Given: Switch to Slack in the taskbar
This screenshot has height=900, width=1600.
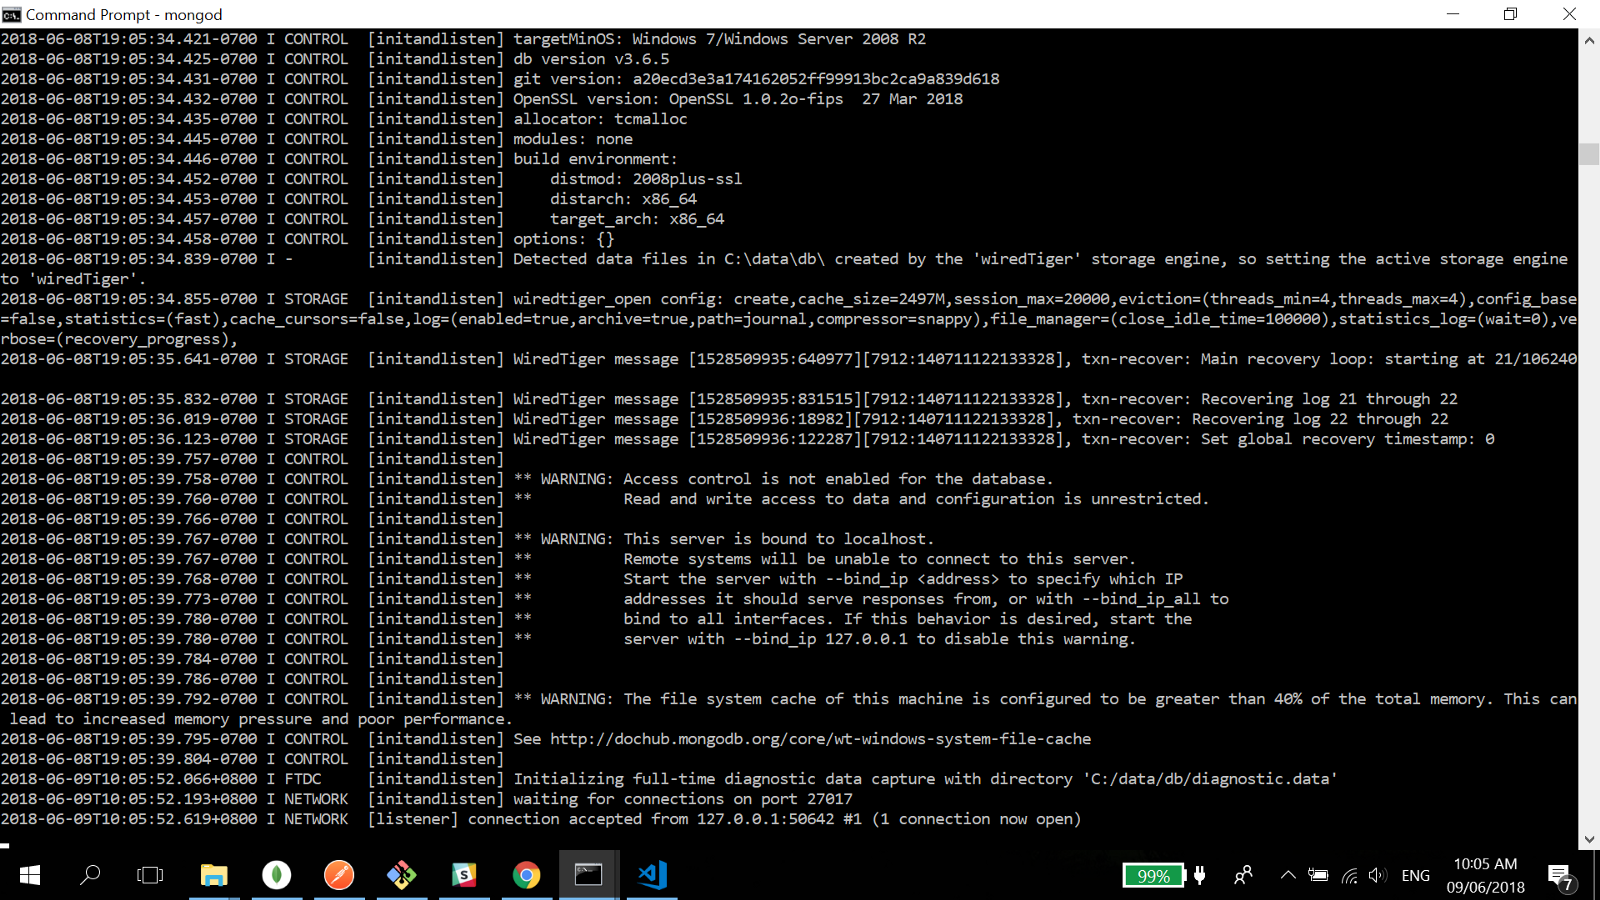Looking at the screenshot, I should click(x=464, y=875).
